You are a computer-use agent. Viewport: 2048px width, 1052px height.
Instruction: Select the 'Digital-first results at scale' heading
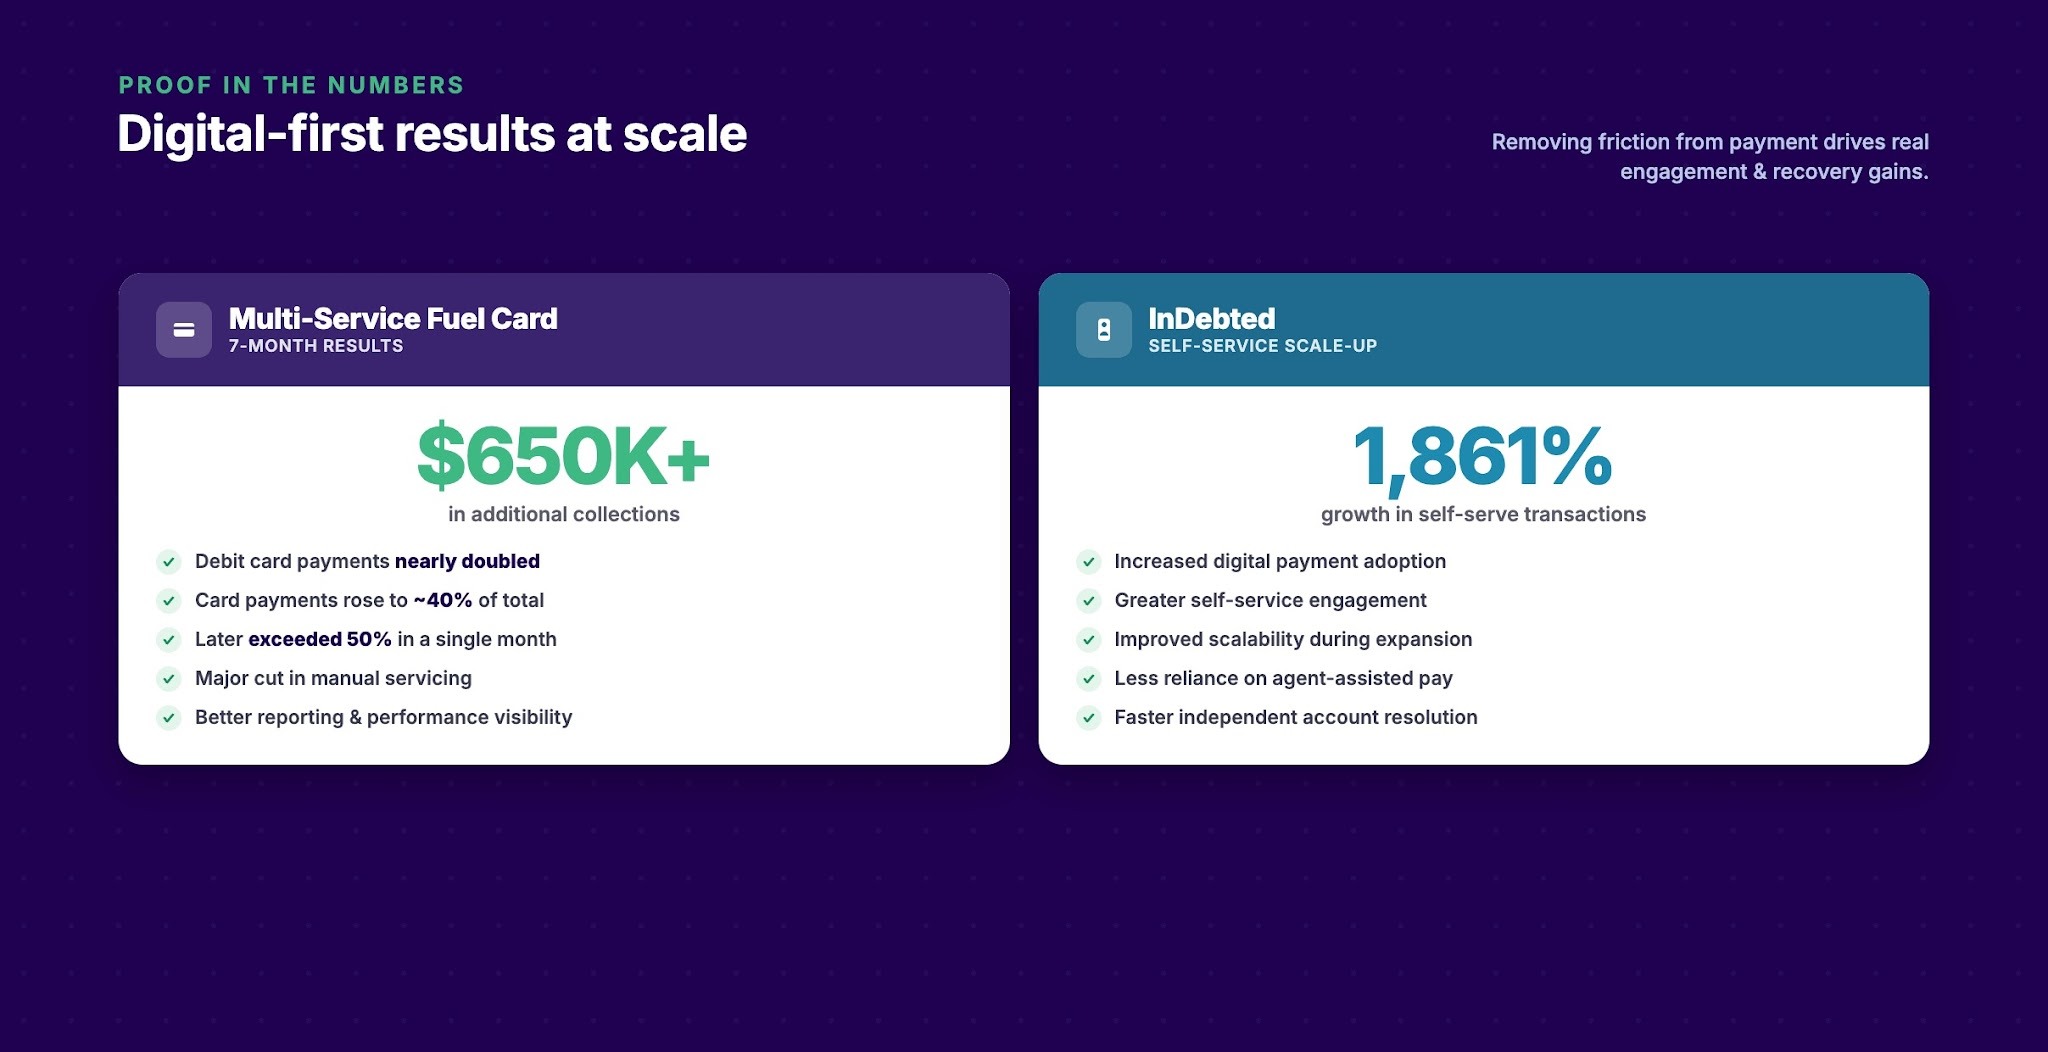(432, 134)
